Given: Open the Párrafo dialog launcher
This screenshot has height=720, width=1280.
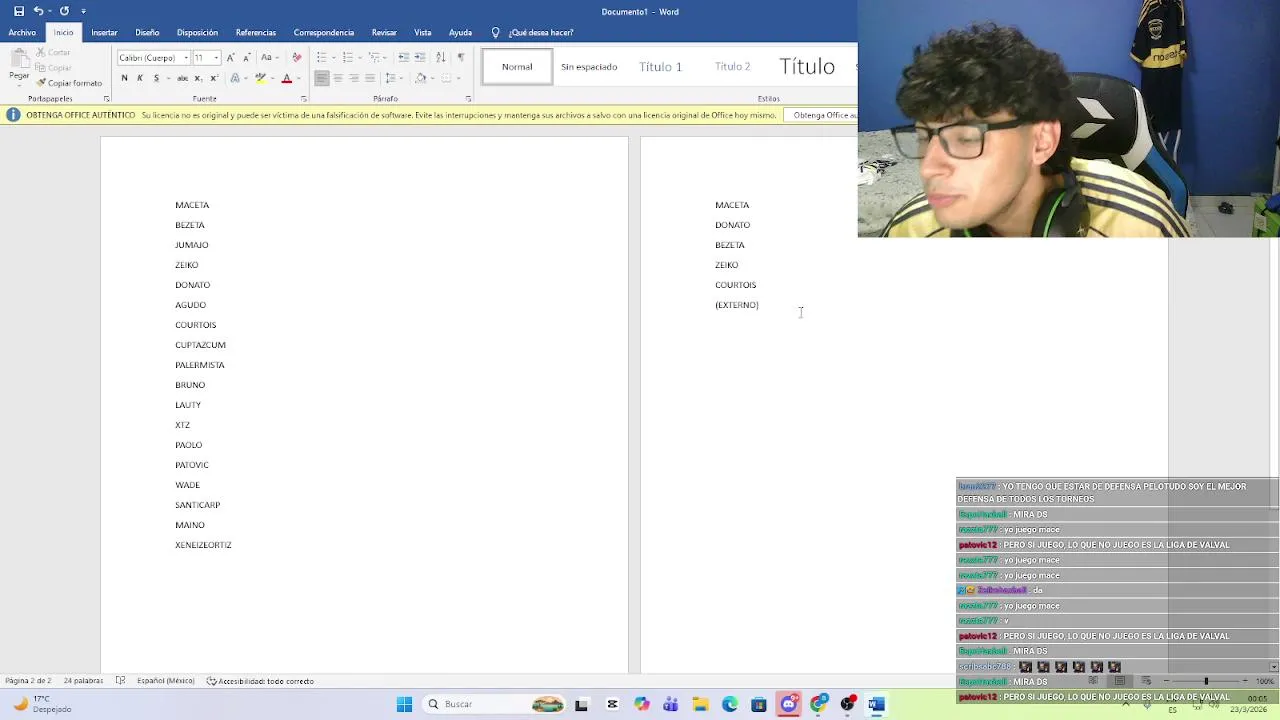Looking at the screenshot, I should point(468,99).
